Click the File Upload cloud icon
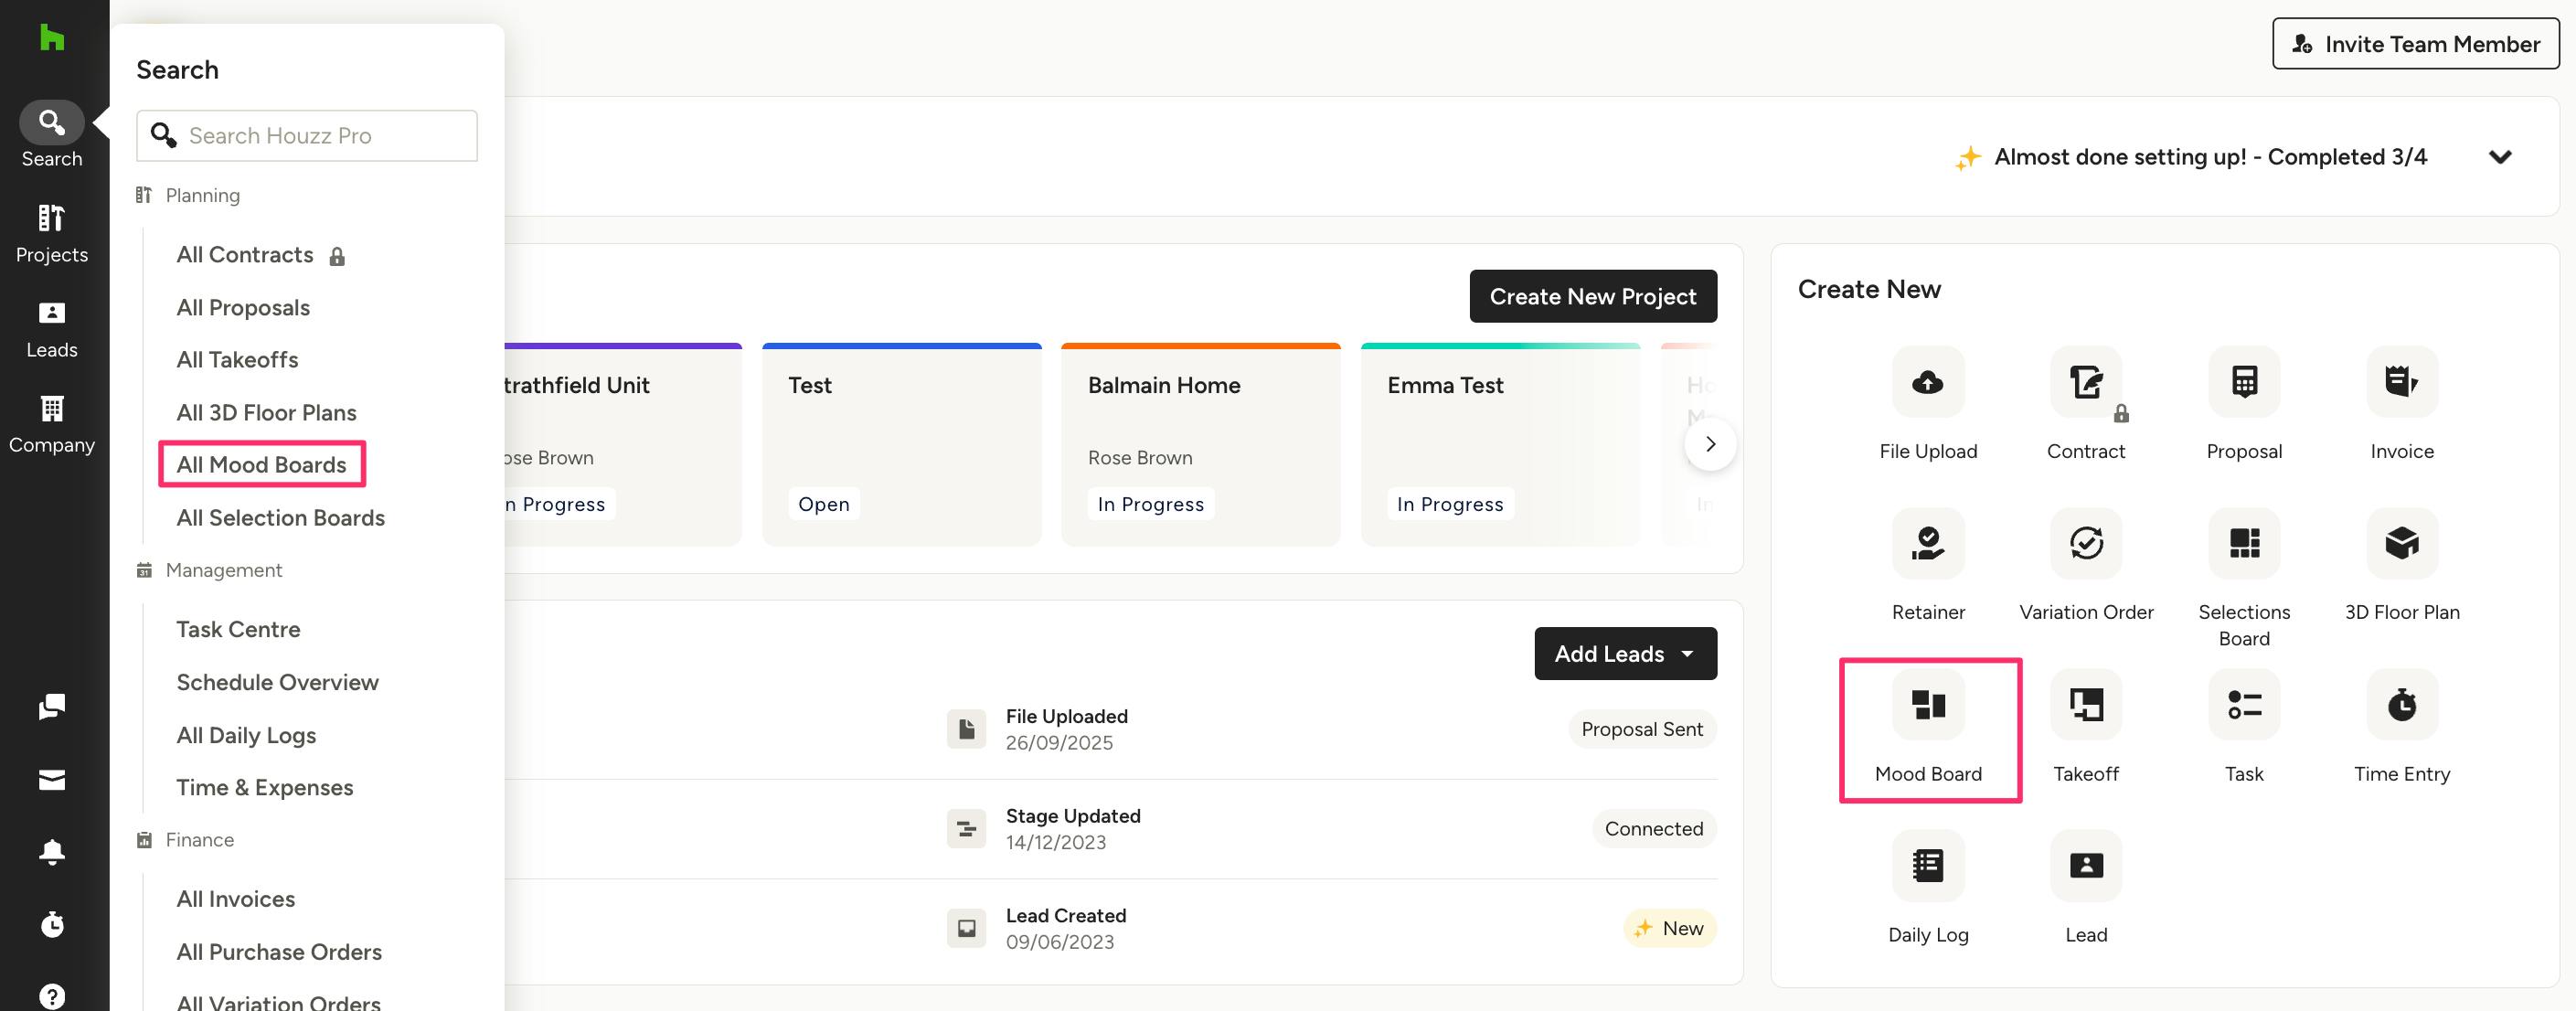 pos(1927,382)
